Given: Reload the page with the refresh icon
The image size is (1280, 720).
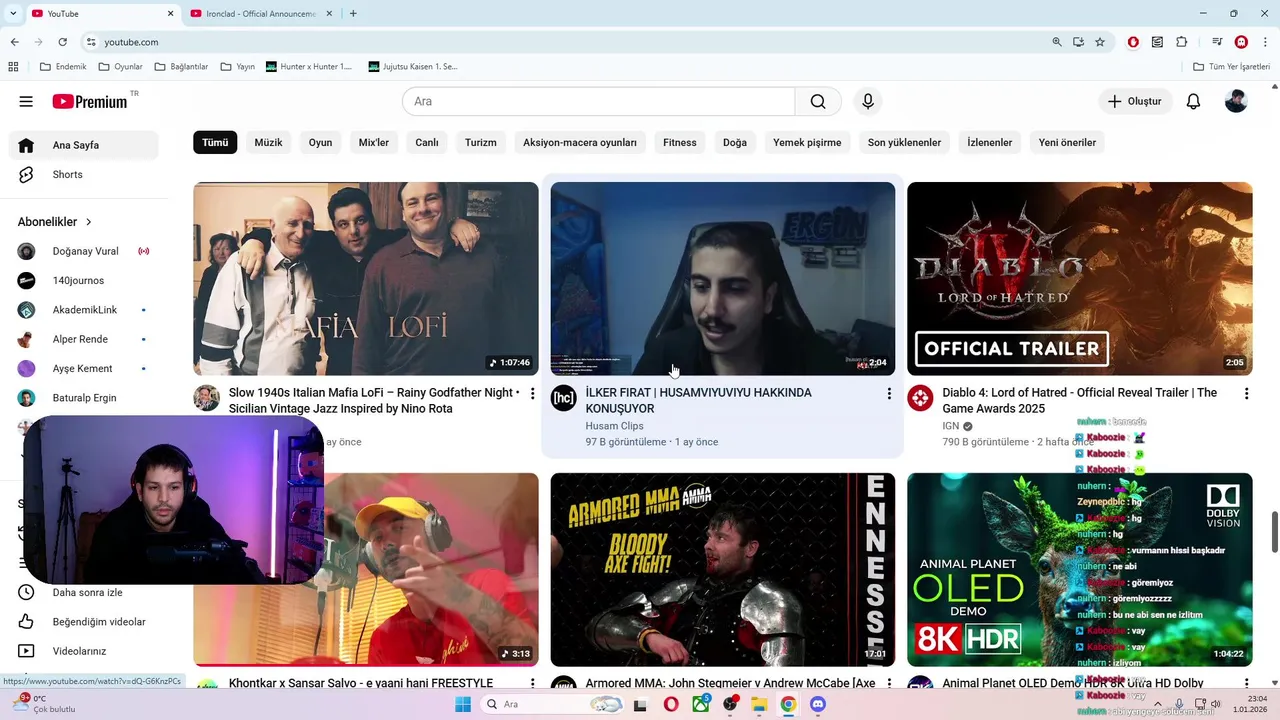Looking at the screenshot, I should [x=62, y=42].
